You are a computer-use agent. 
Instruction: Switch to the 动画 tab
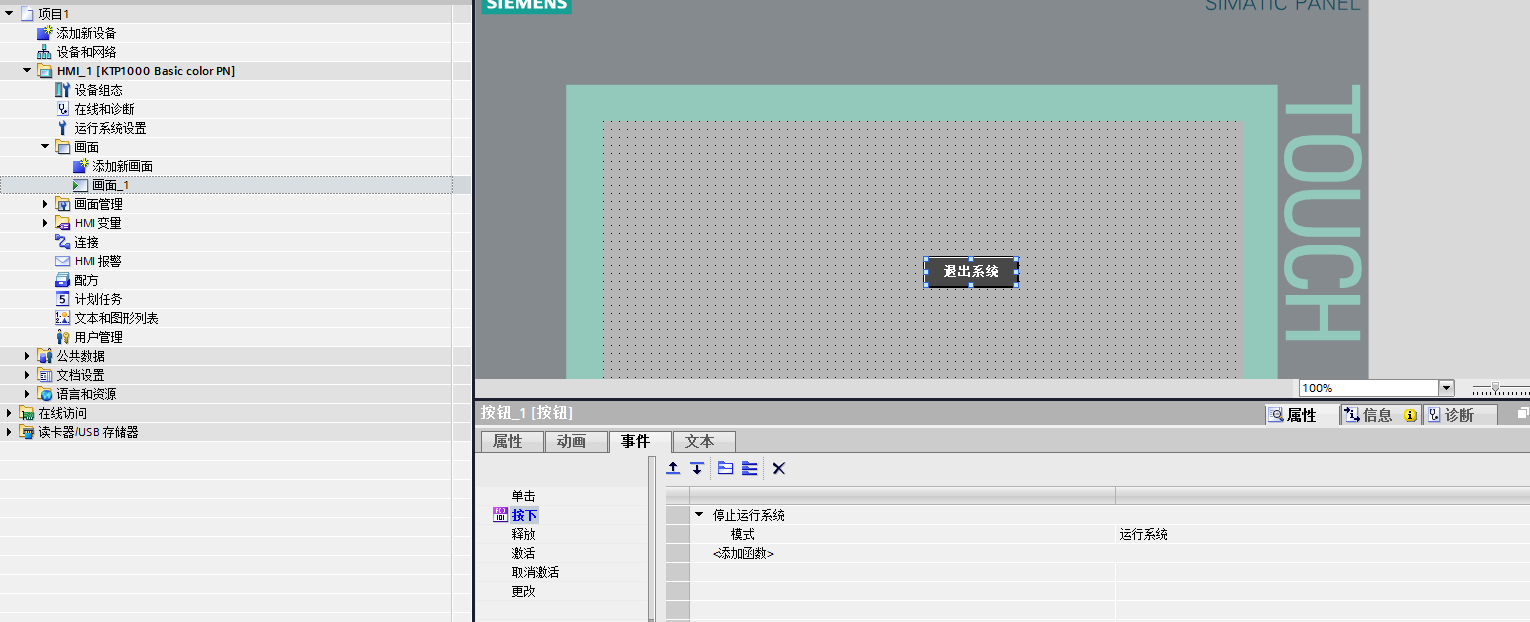571,442
